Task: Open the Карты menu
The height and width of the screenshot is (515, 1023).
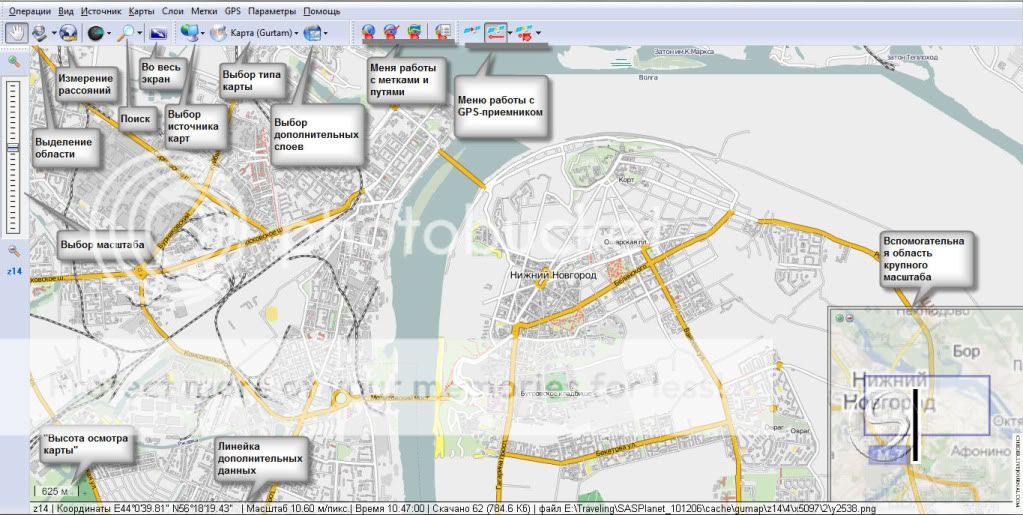Action: [142, 12]
